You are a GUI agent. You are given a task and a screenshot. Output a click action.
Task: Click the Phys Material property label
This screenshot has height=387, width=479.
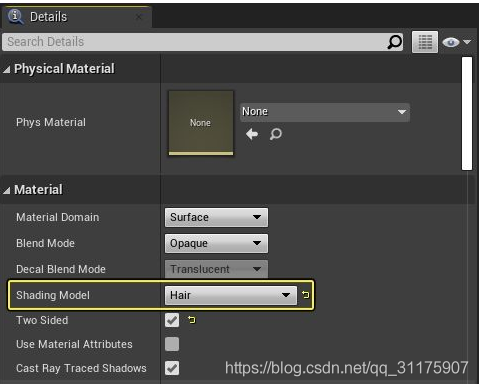pyautogui.click(x=51, y=122)
